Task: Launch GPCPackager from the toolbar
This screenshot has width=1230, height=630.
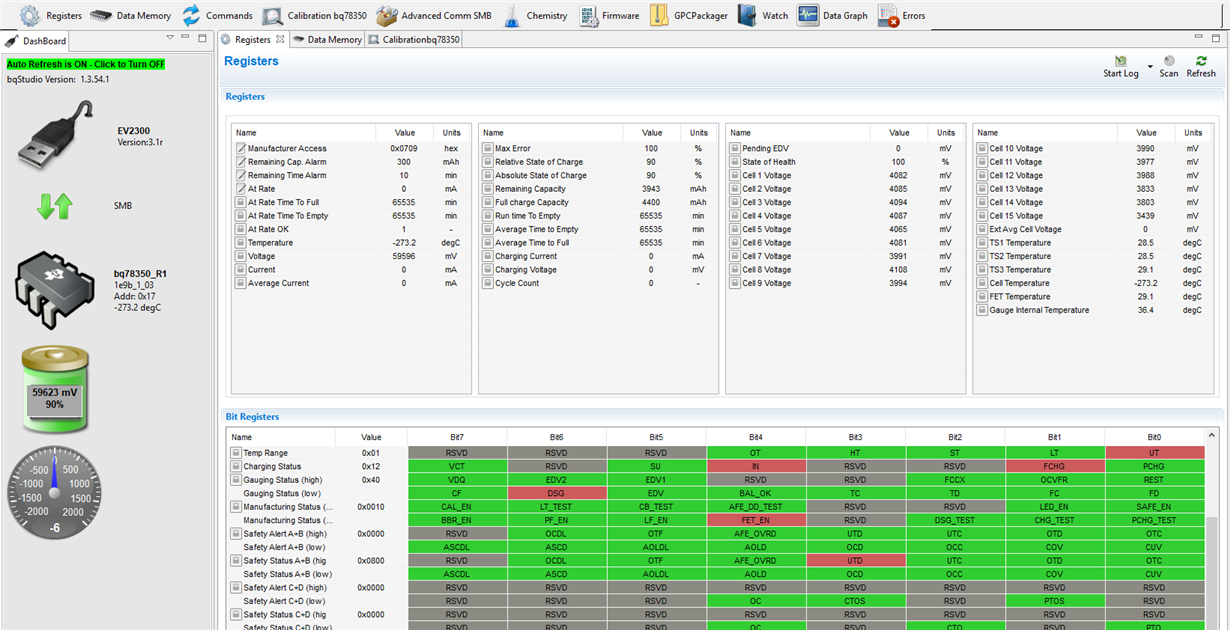Action: (687, 16)
